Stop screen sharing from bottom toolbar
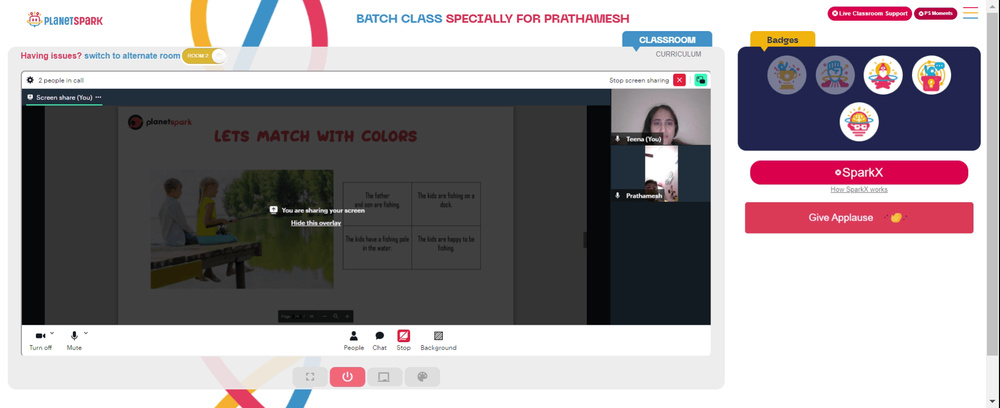This screenshot has height=408, width=1000. (x=404, y=340)
